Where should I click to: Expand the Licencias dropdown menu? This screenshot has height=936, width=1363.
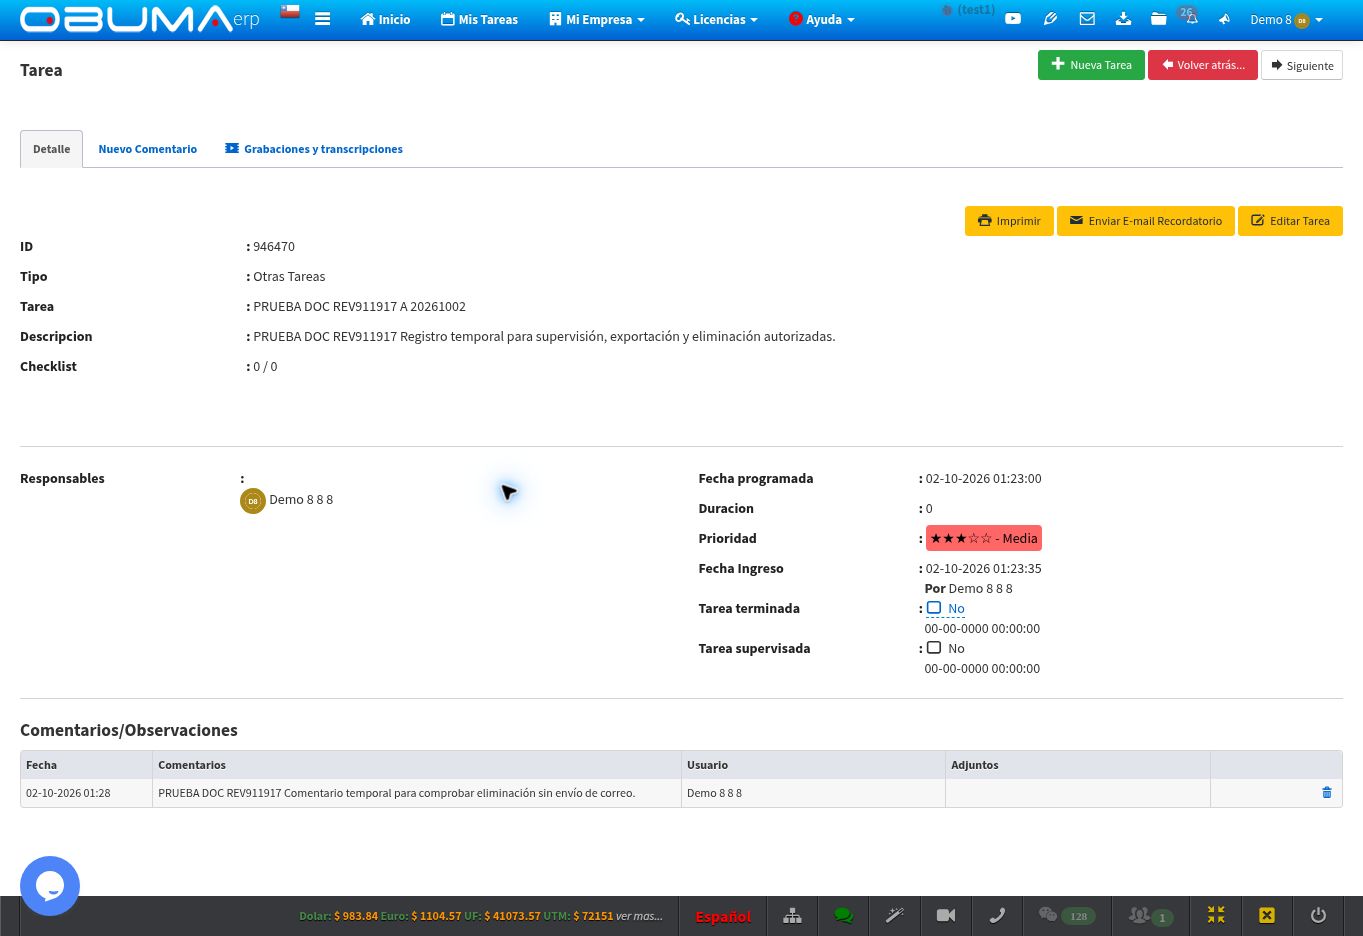coord(716,19)
